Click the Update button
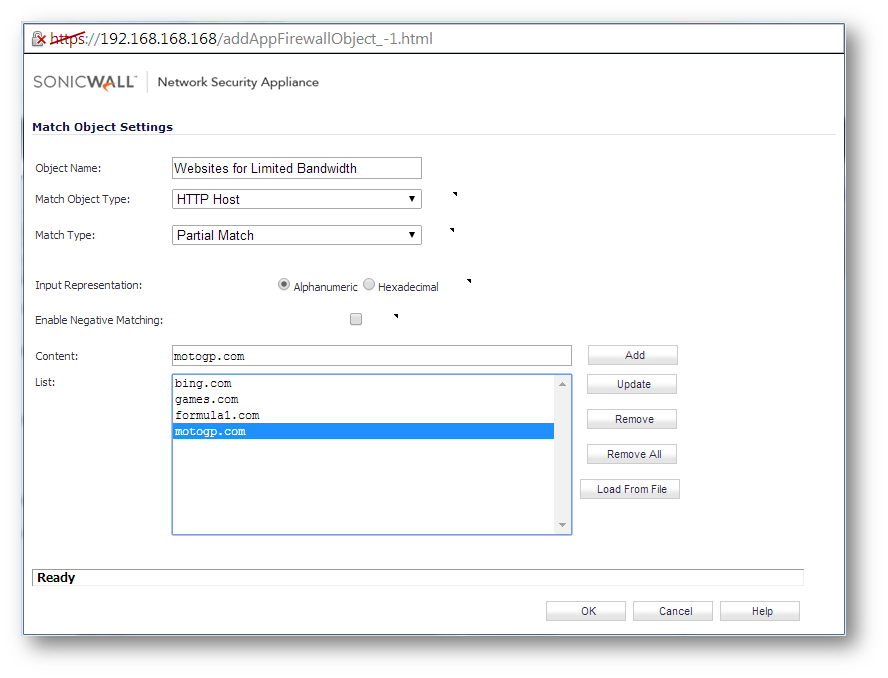Viewport: 888px width, 678px height. [632, 384]
